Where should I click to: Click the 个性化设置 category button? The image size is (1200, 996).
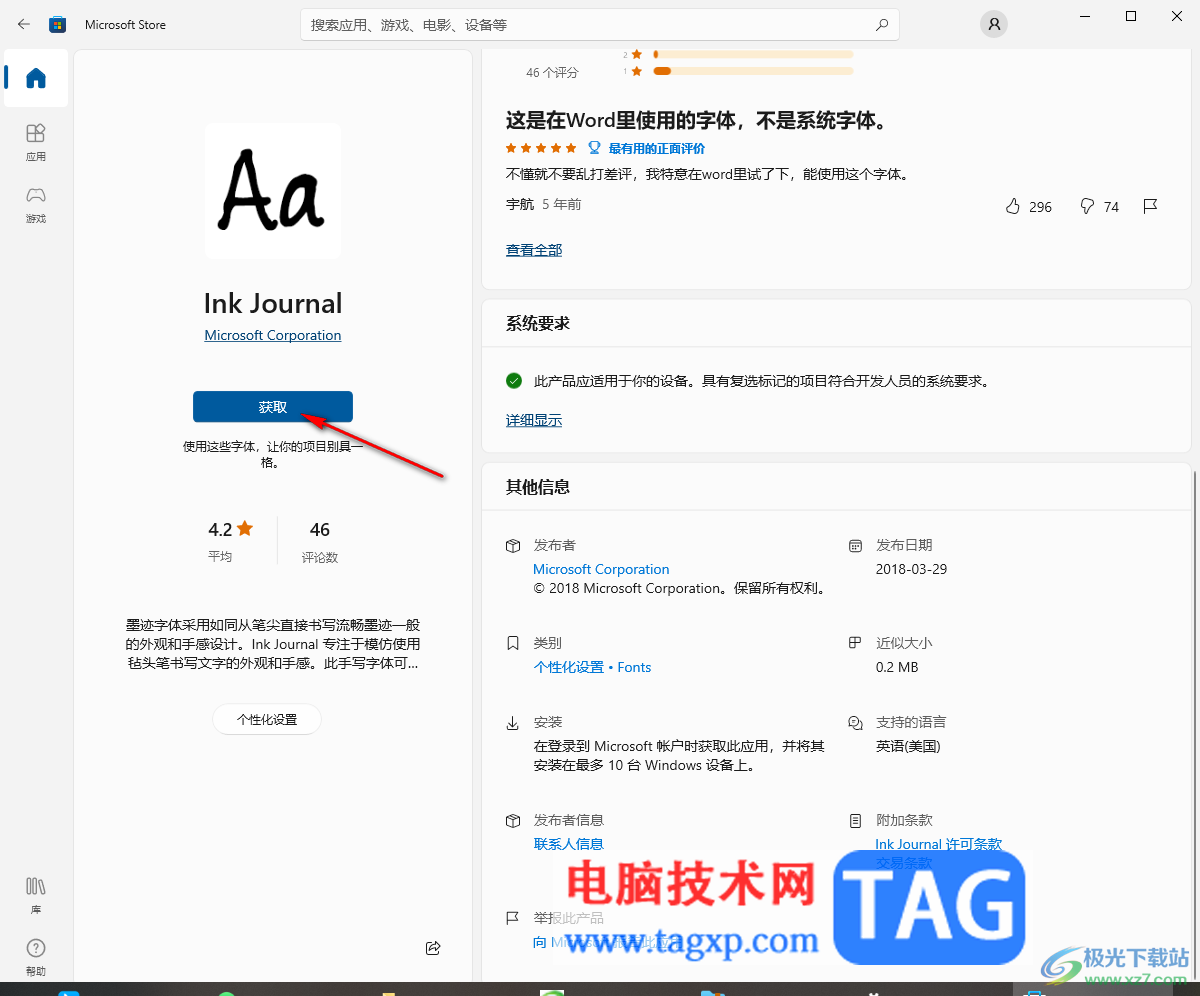click(x=267, y=719)
